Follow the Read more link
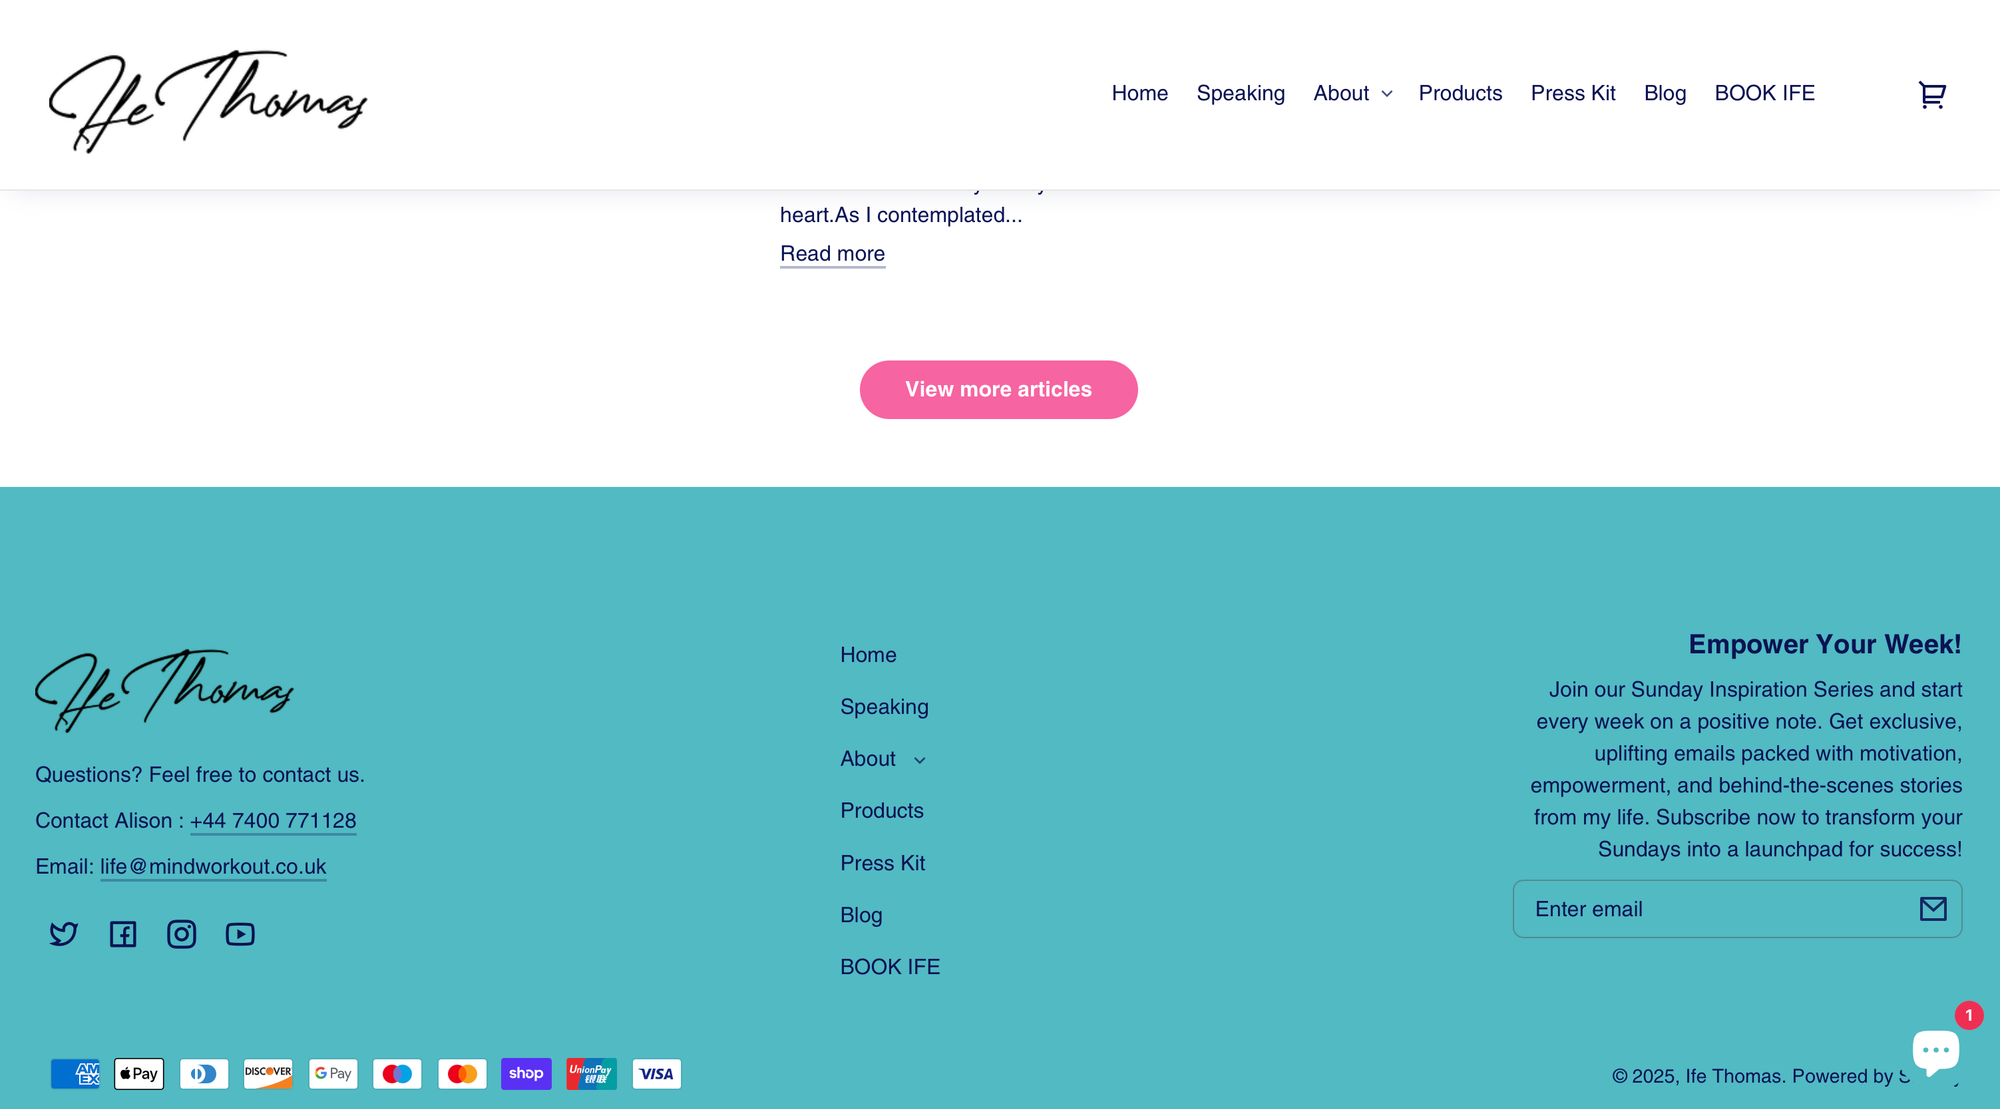Viewport: 2000px width, 1109px height. point(832,254)
